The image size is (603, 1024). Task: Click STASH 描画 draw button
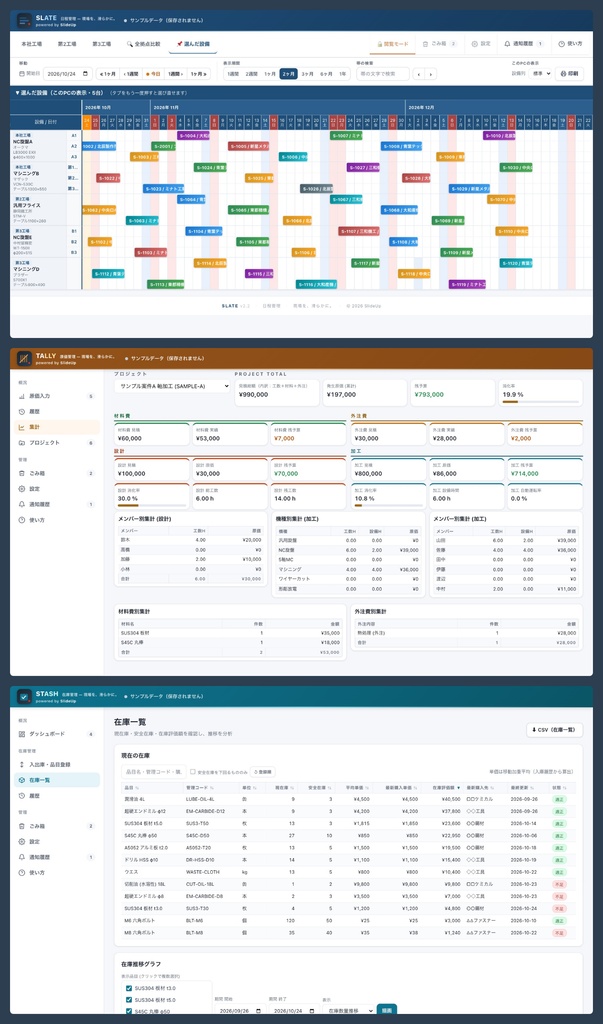(387, 1010)
